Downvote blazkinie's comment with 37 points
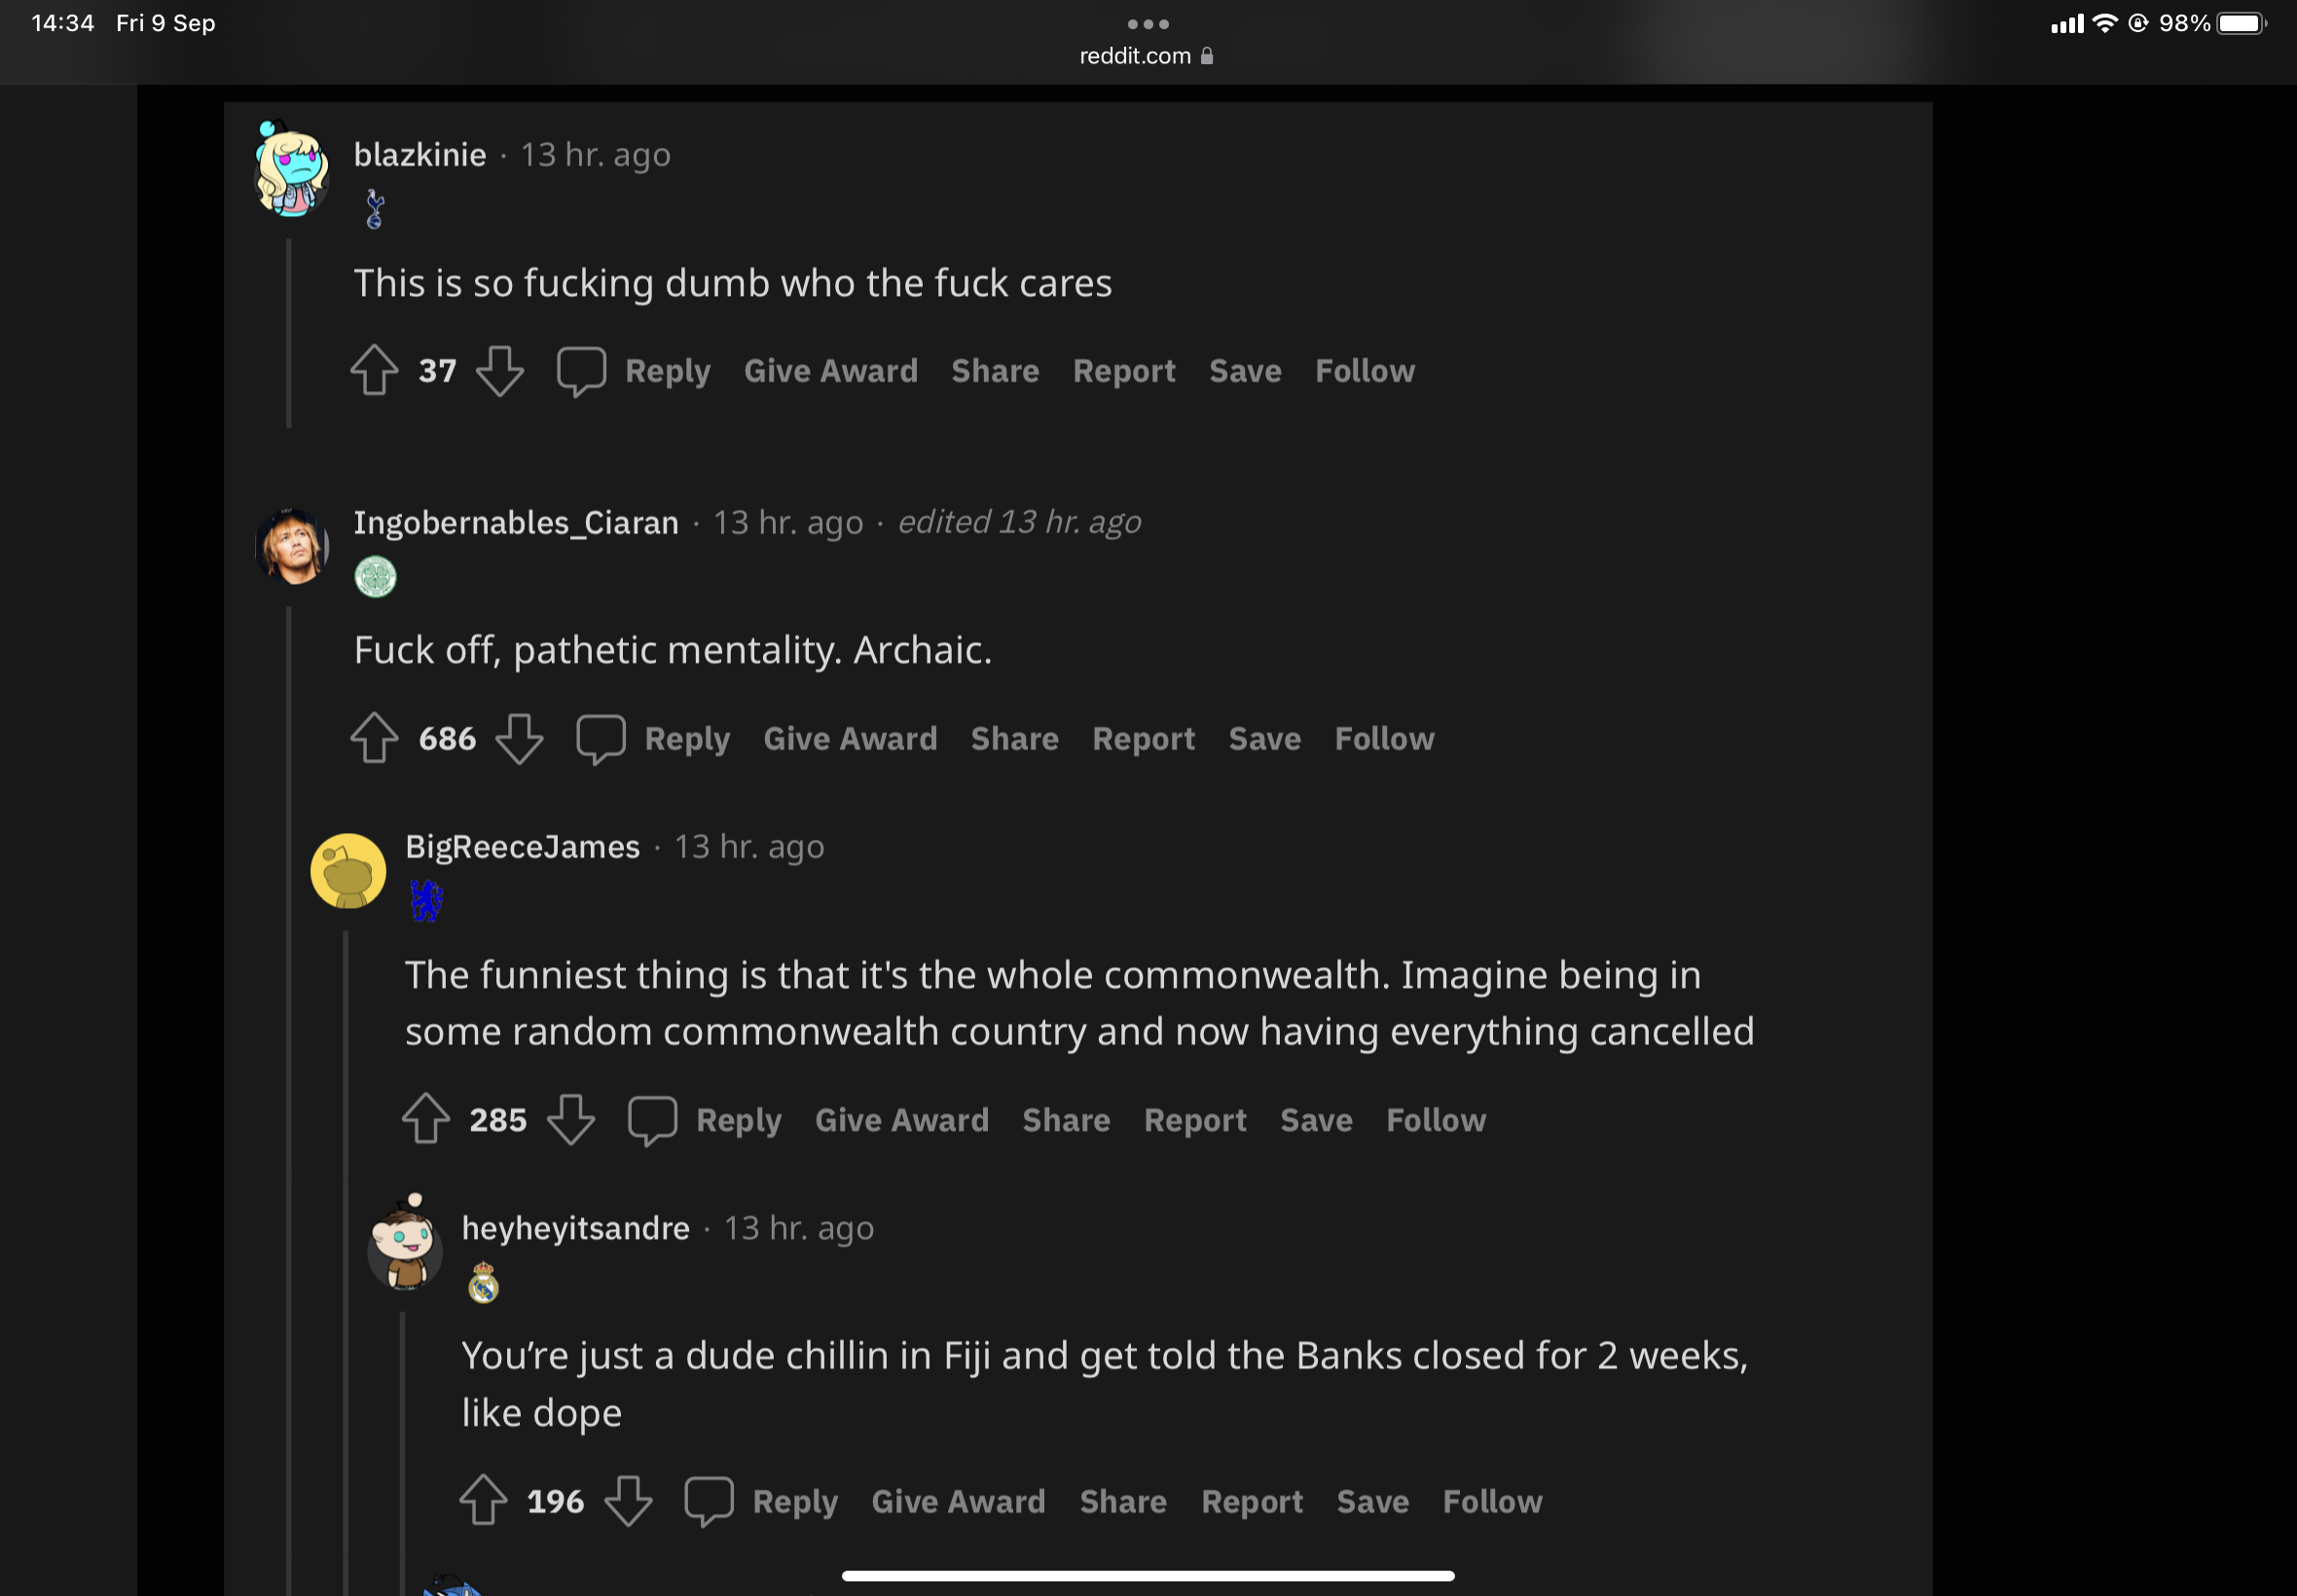This screenshot has height=1596, width=2297. coord(500,371)
